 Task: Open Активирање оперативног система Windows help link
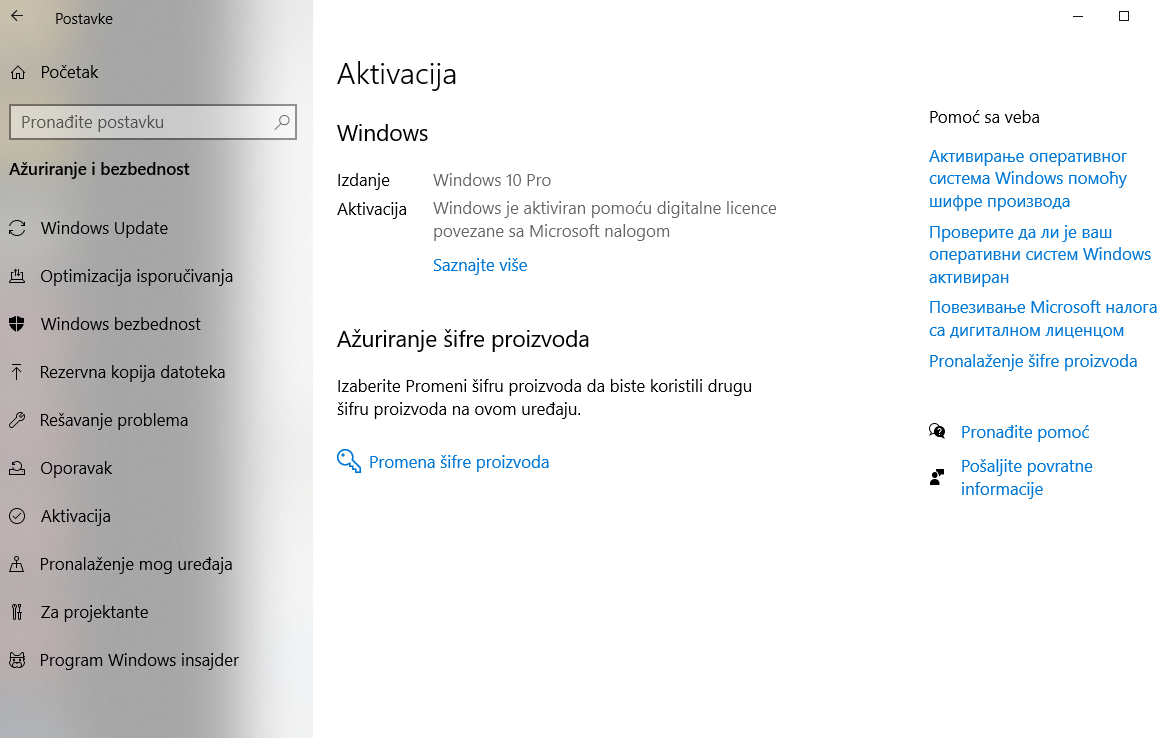[x=1027, y=179]
